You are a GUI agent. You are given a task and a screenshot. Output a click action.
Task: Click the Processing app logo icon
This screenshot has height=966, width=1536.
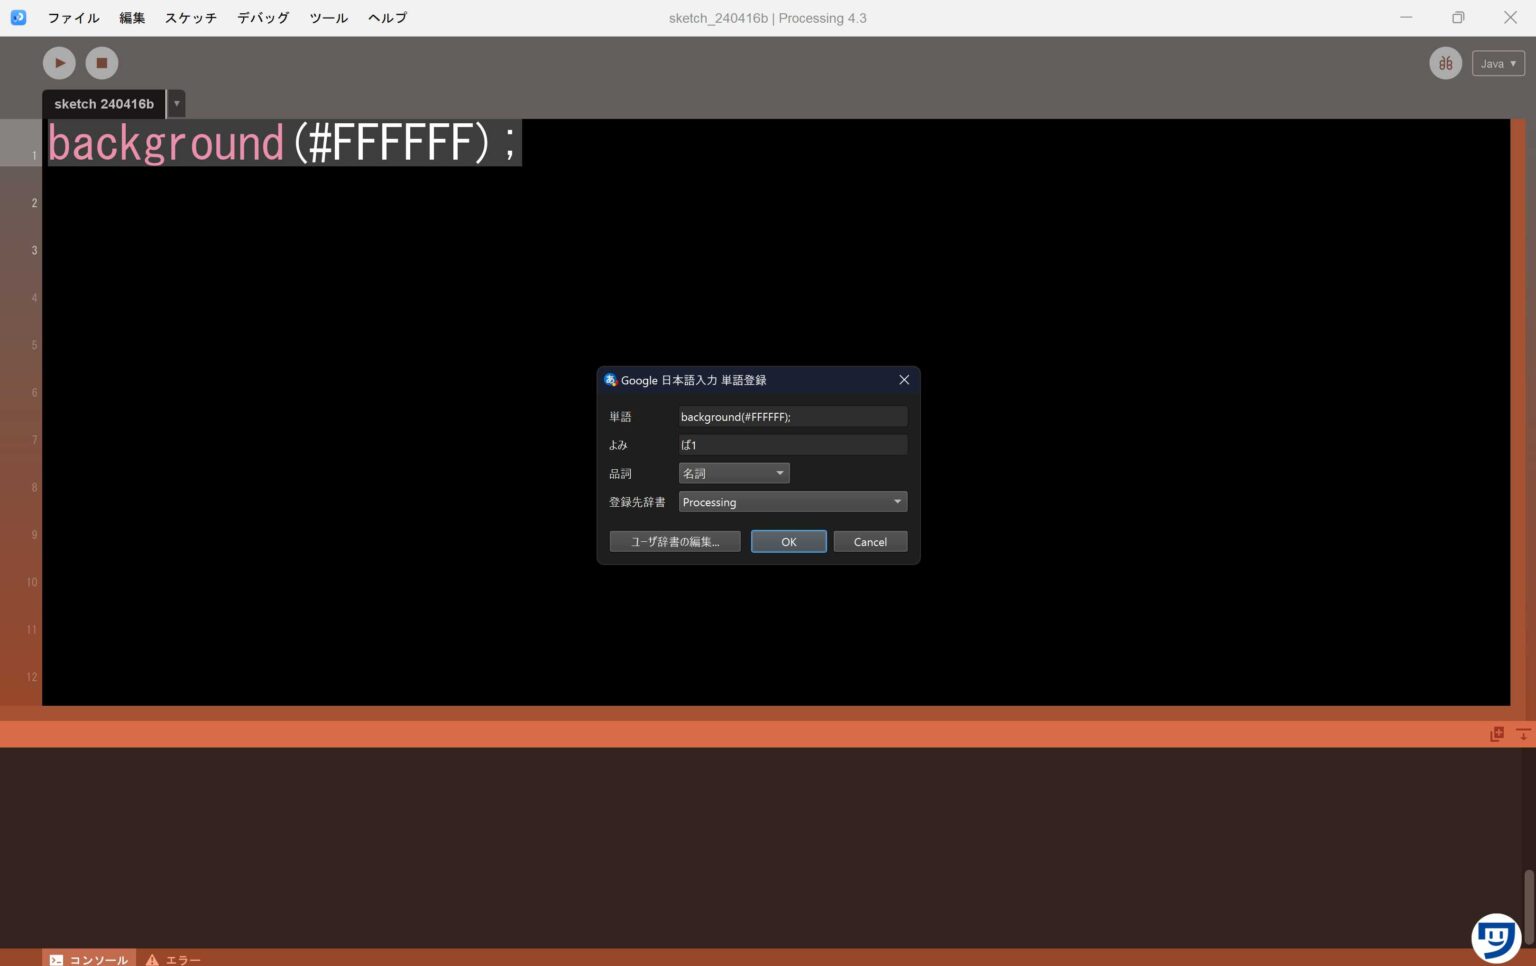pyautogui.click(x=18, y=17)
